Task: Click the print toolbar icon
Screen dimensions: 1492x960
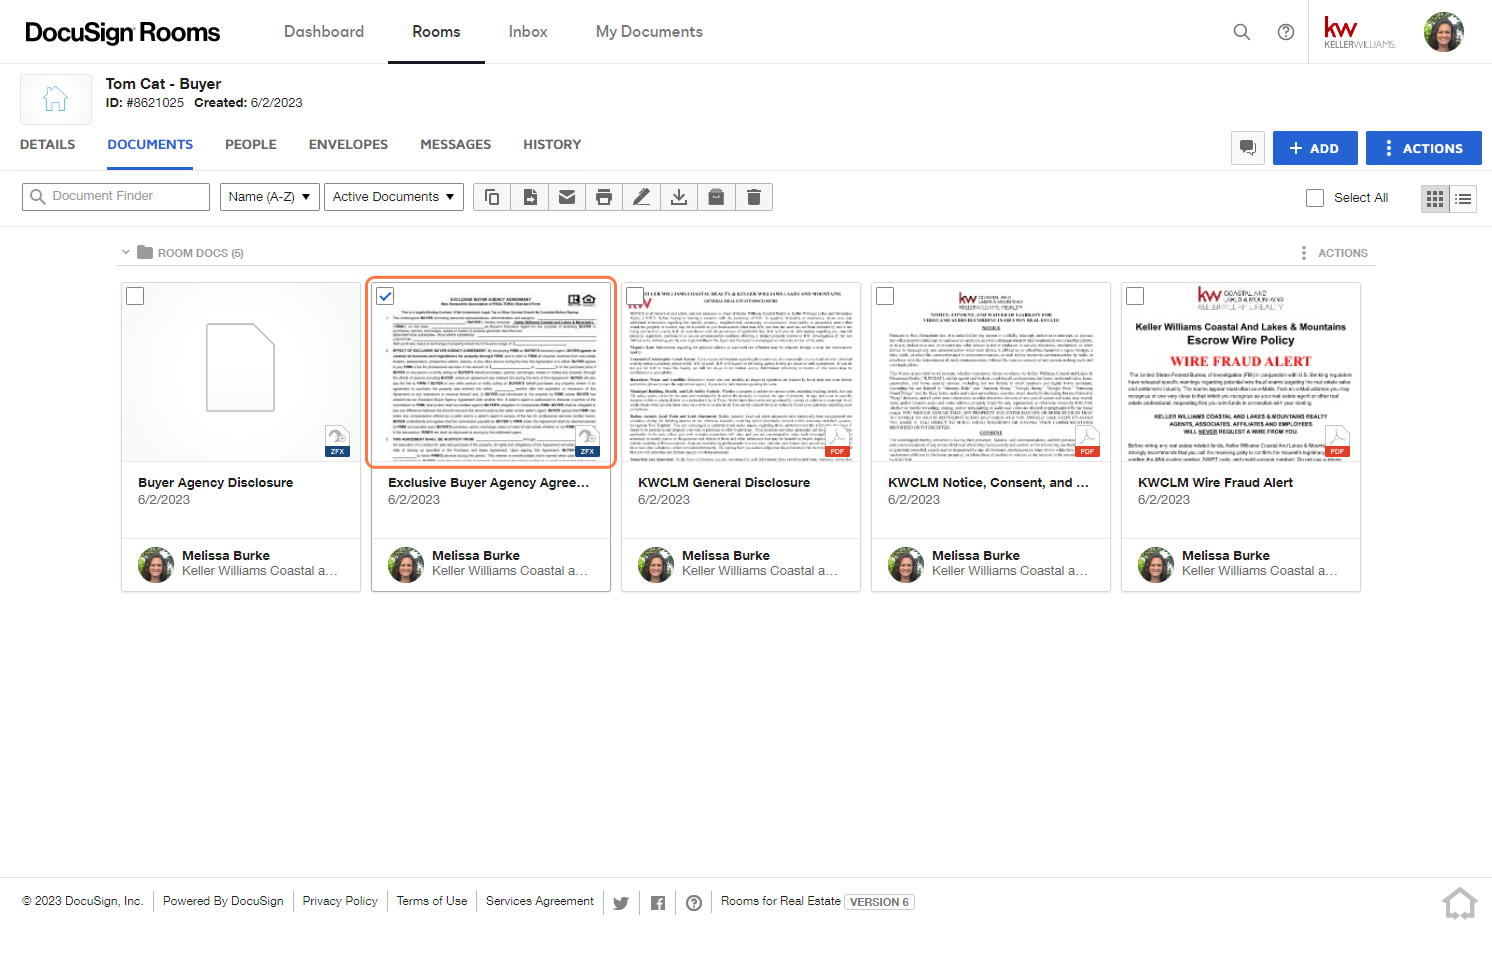Action: [604, 197]
